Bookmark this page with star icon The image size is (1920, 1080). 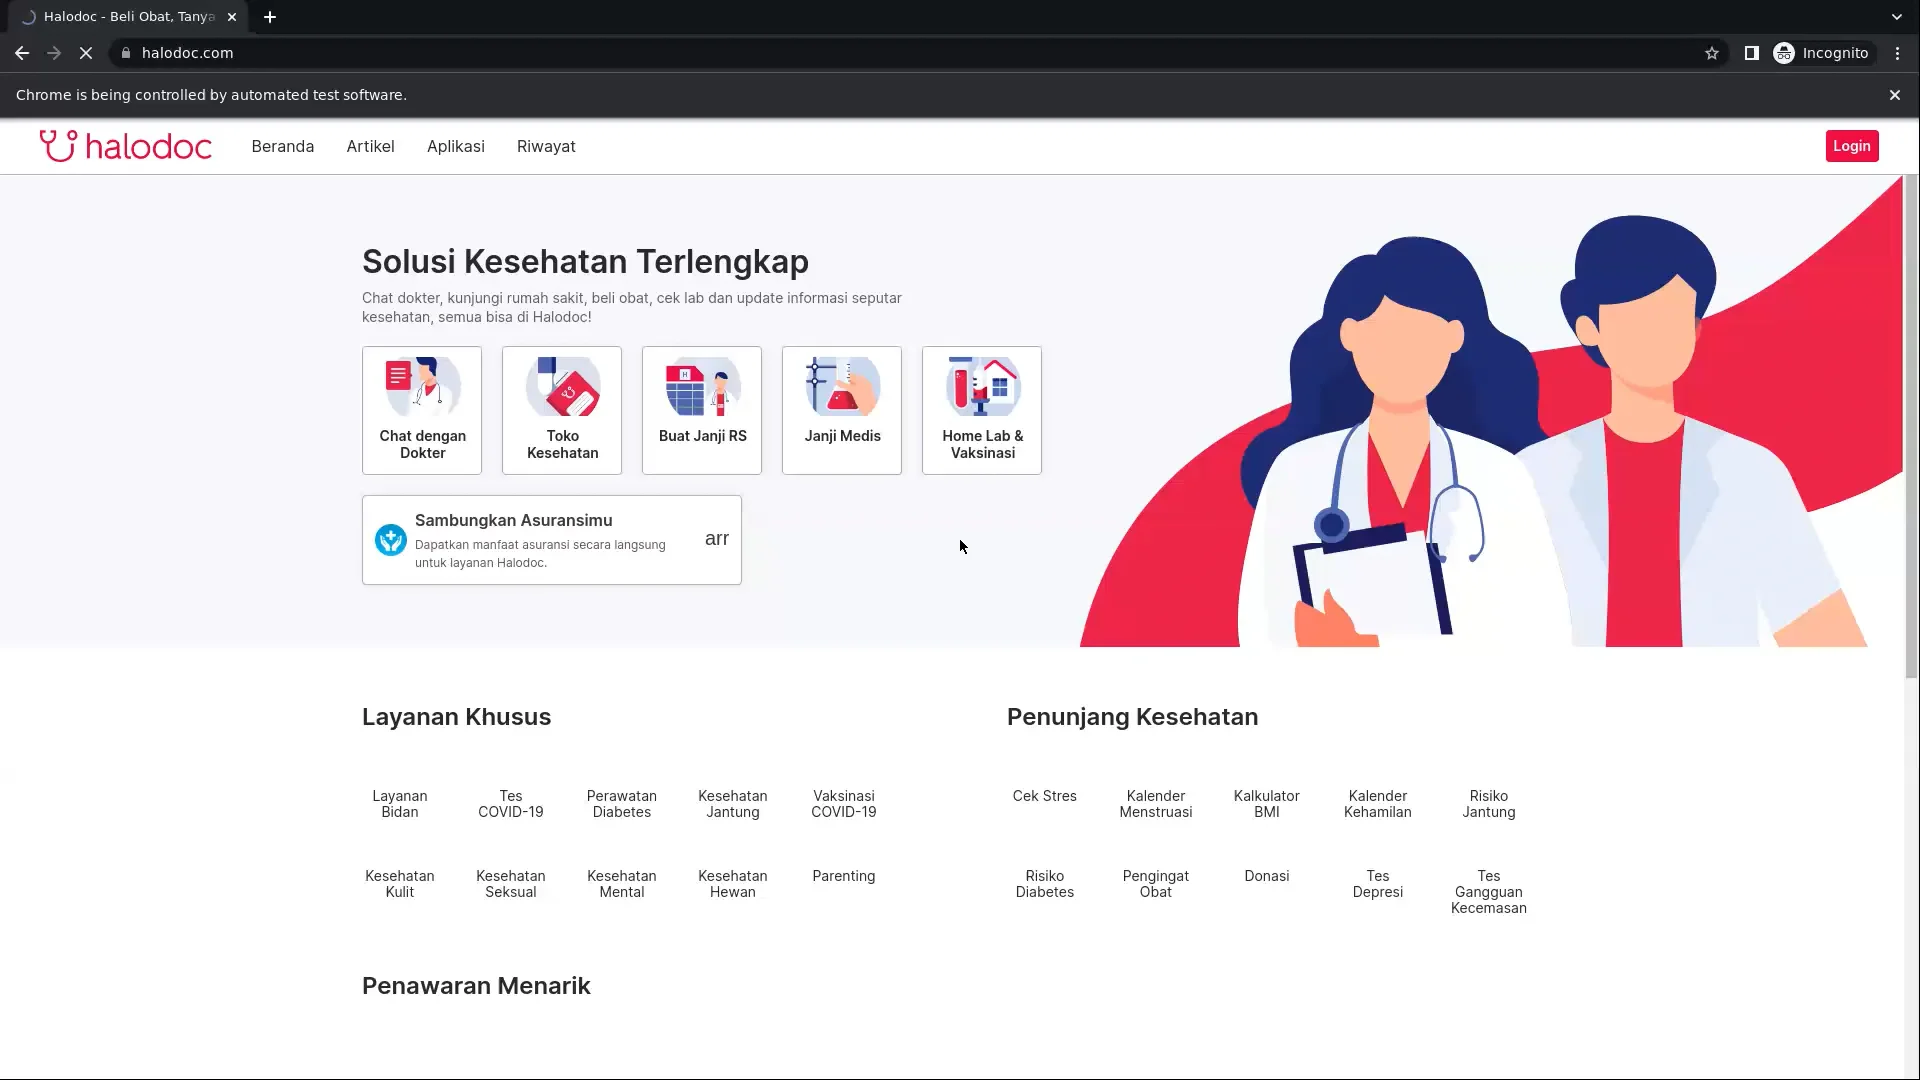(x=1712, y=53)
